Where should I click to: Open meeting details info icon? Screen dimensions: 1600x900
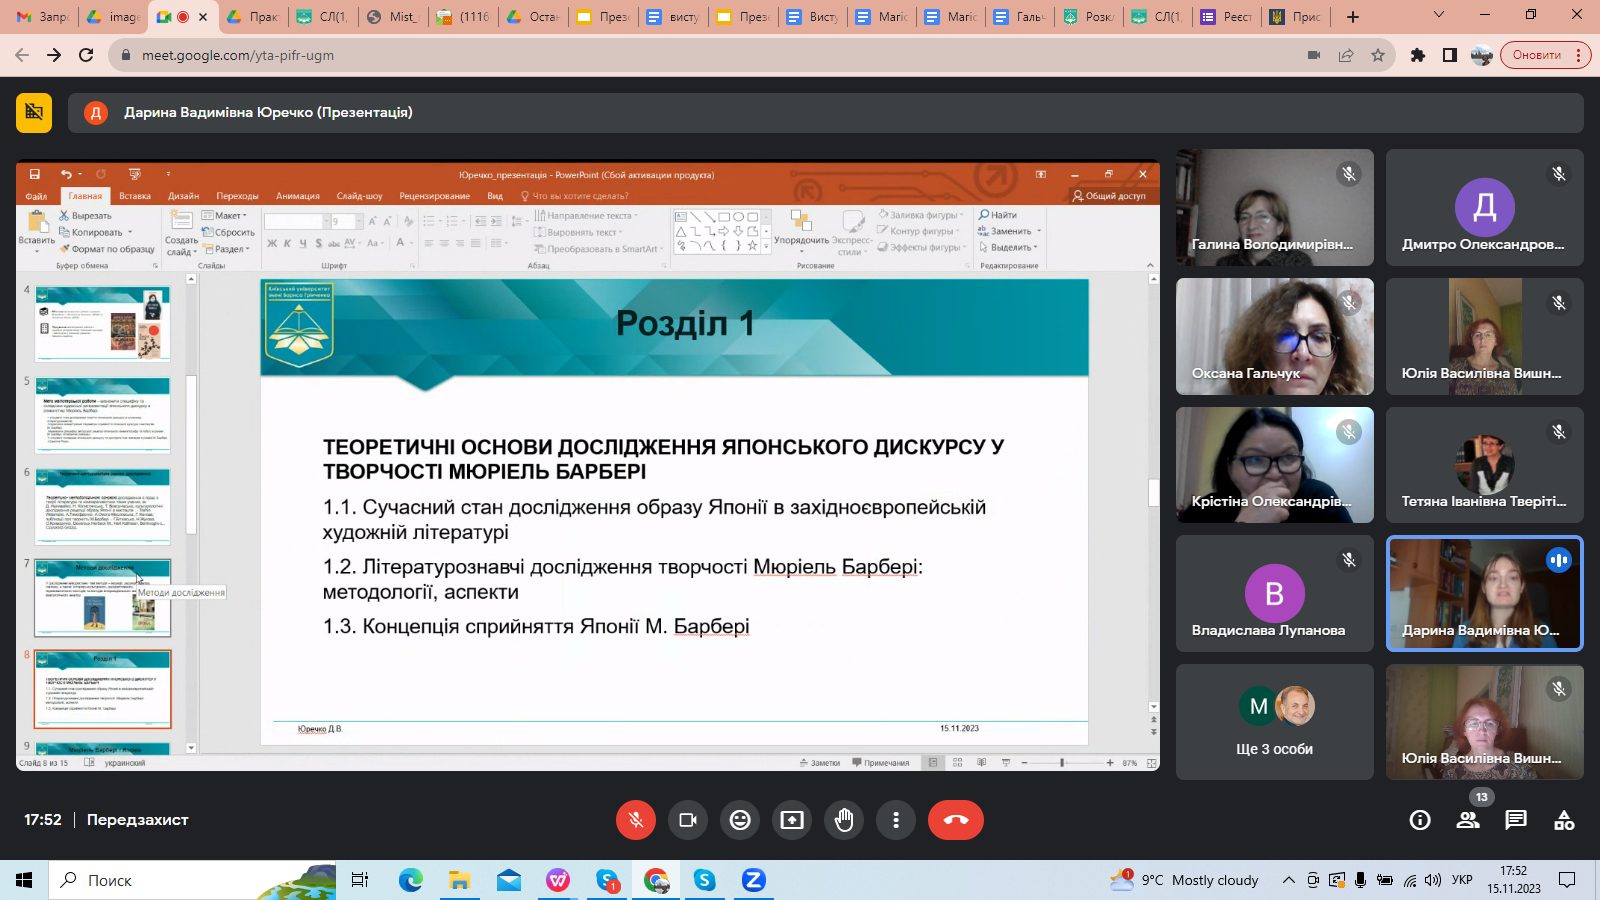point(1420,821)
